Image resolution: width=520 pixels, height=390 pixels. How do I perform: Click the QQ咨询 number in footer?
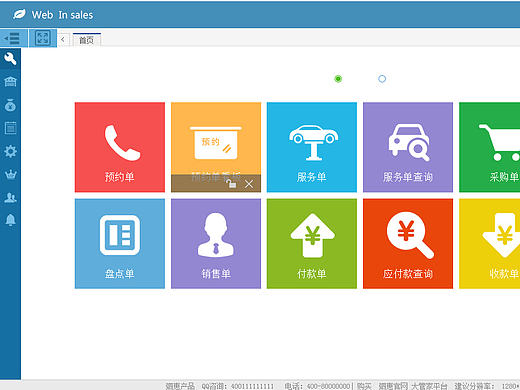tap(252, 386)
